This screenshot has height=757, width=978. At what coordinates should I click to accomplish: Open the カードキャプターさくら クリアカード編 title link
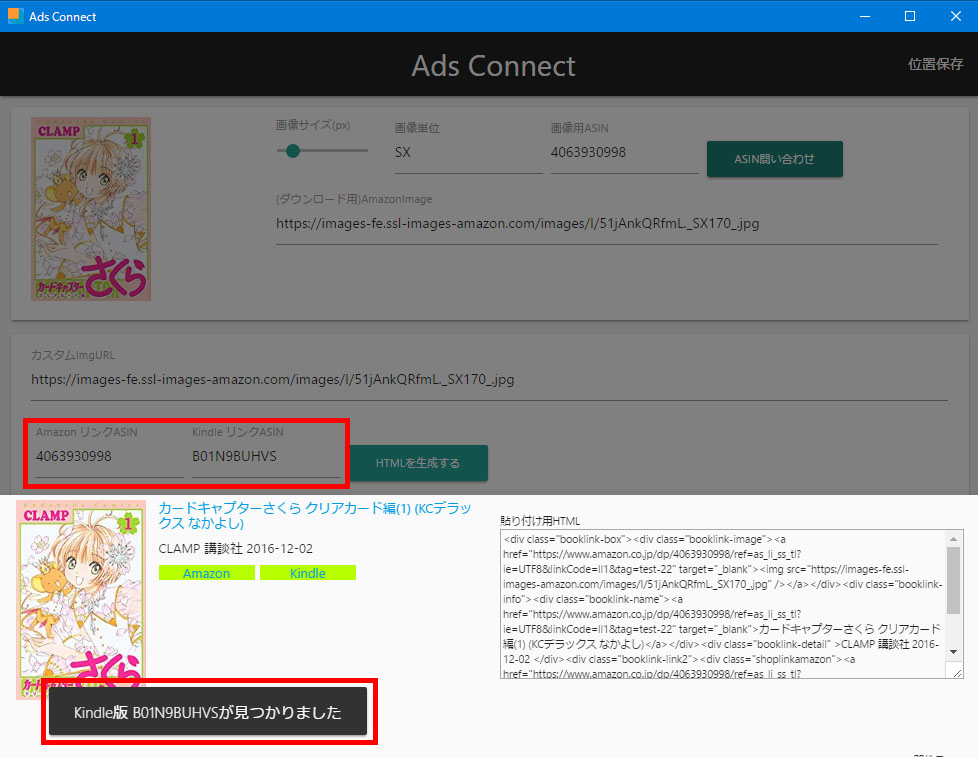[x=314, y=516]
